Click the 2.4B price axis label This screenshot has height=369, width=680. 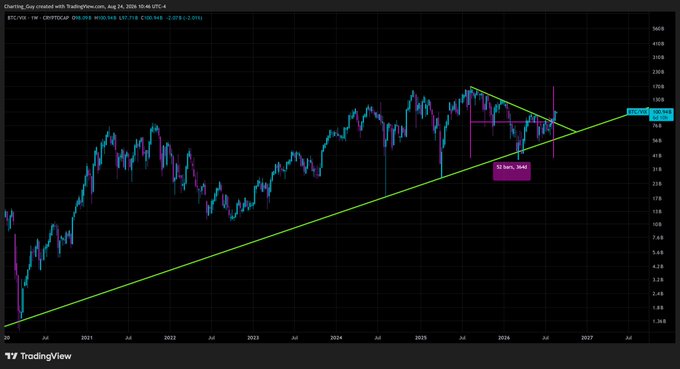coord(657,294)
